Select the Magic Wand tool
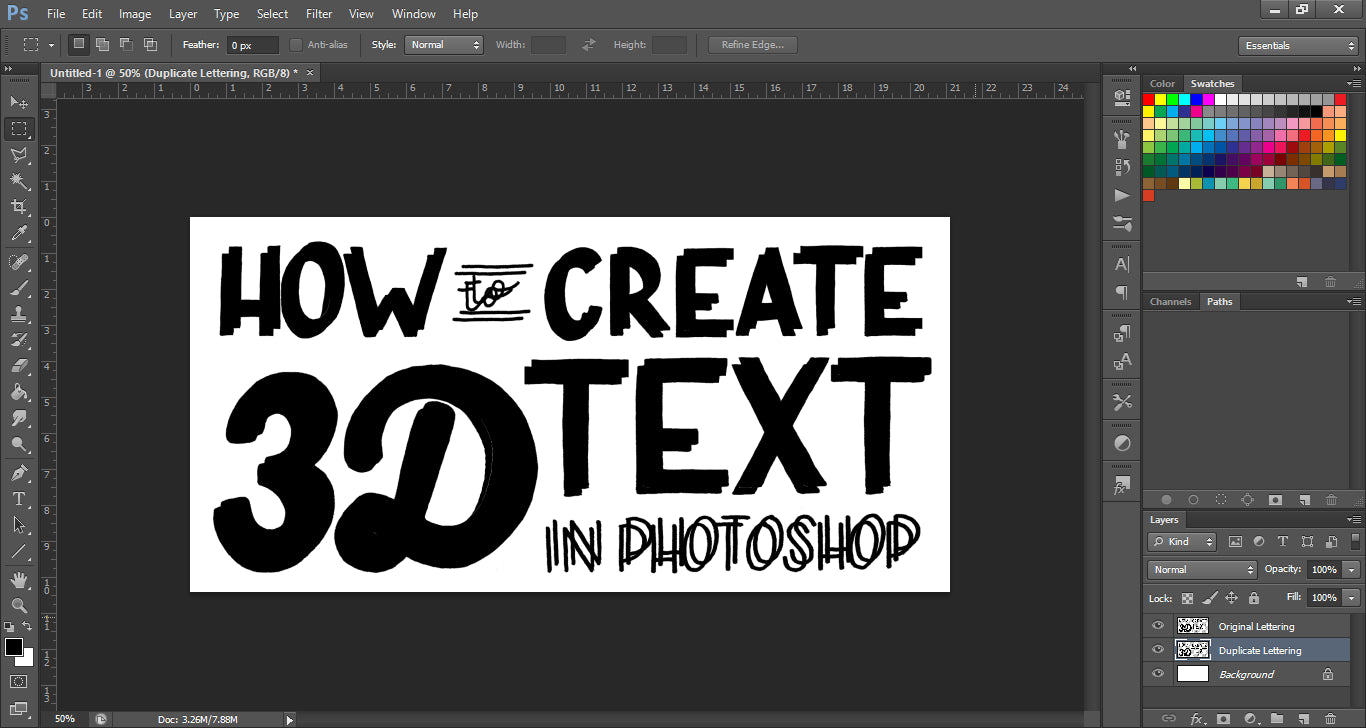This screenshot has width=1366, height=728. [19, 180]
